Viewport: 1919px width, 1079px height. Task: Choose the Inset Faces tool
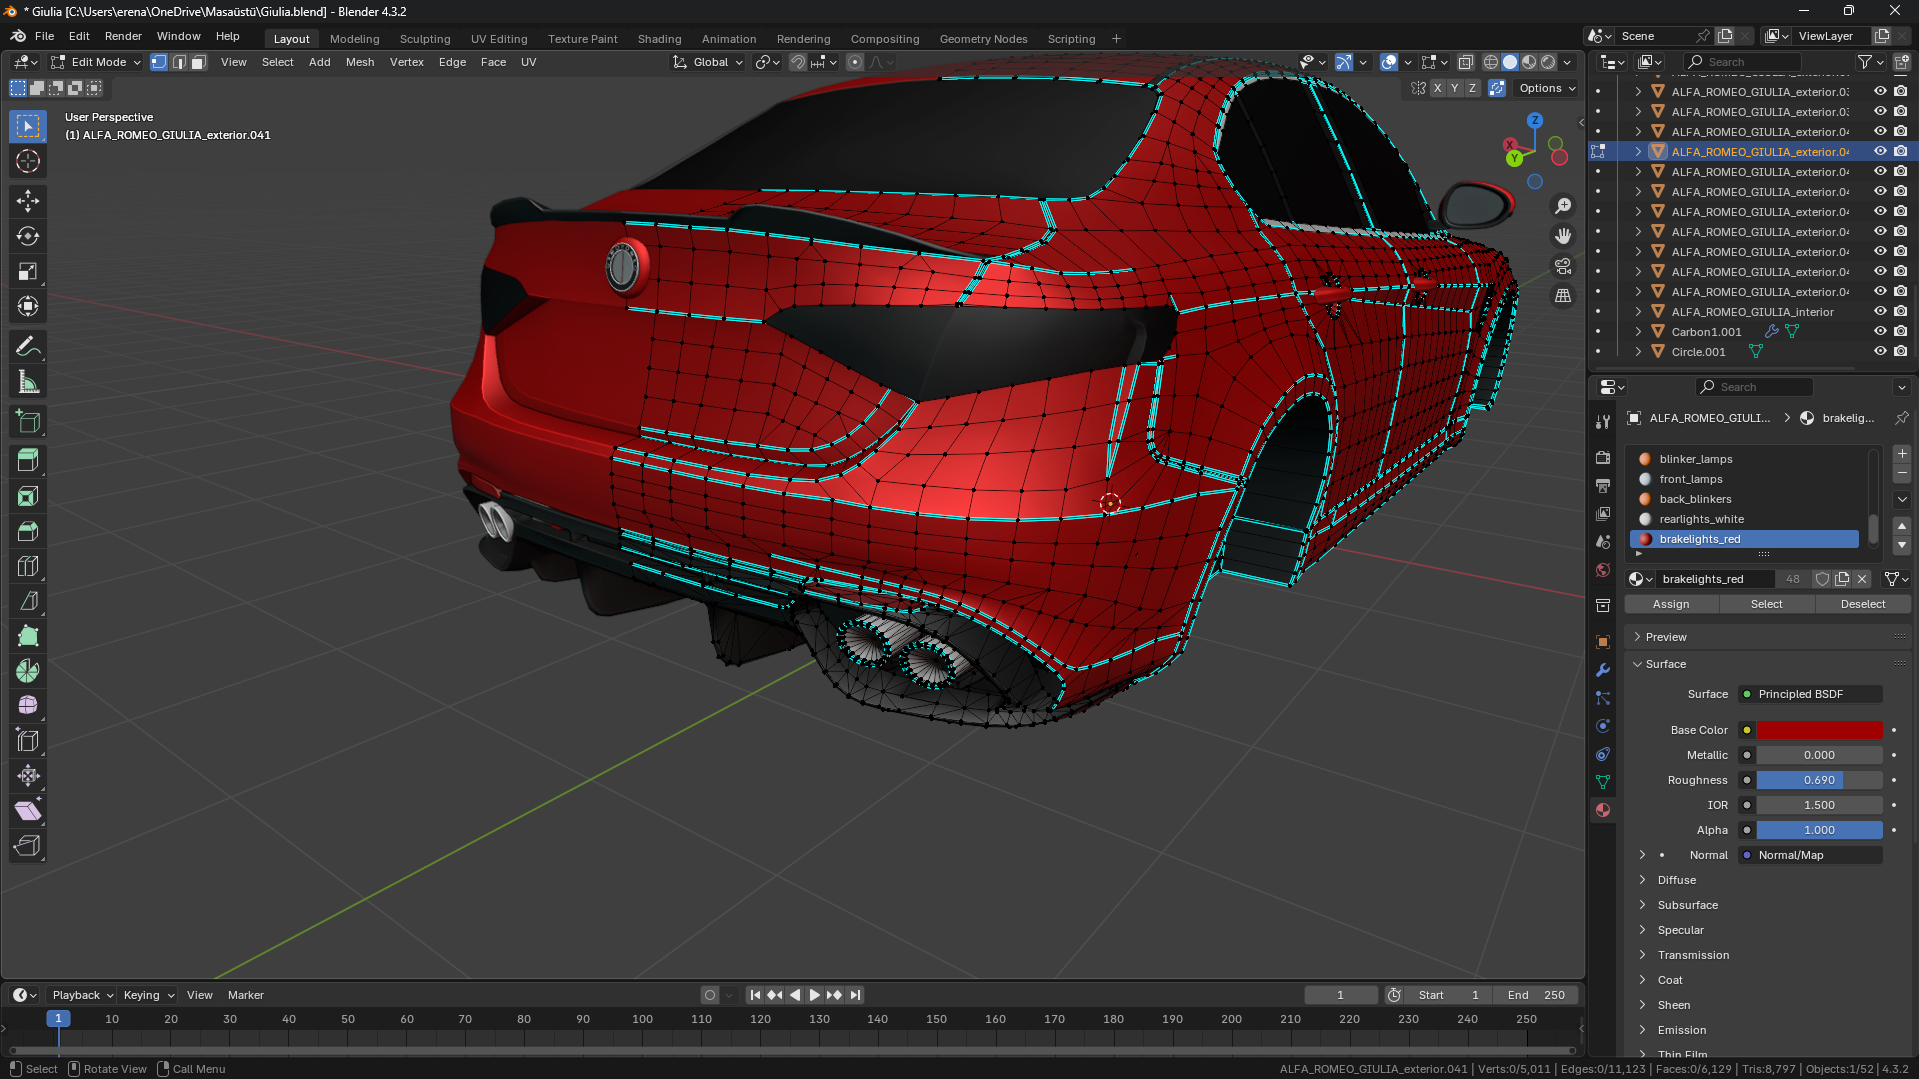28,496
